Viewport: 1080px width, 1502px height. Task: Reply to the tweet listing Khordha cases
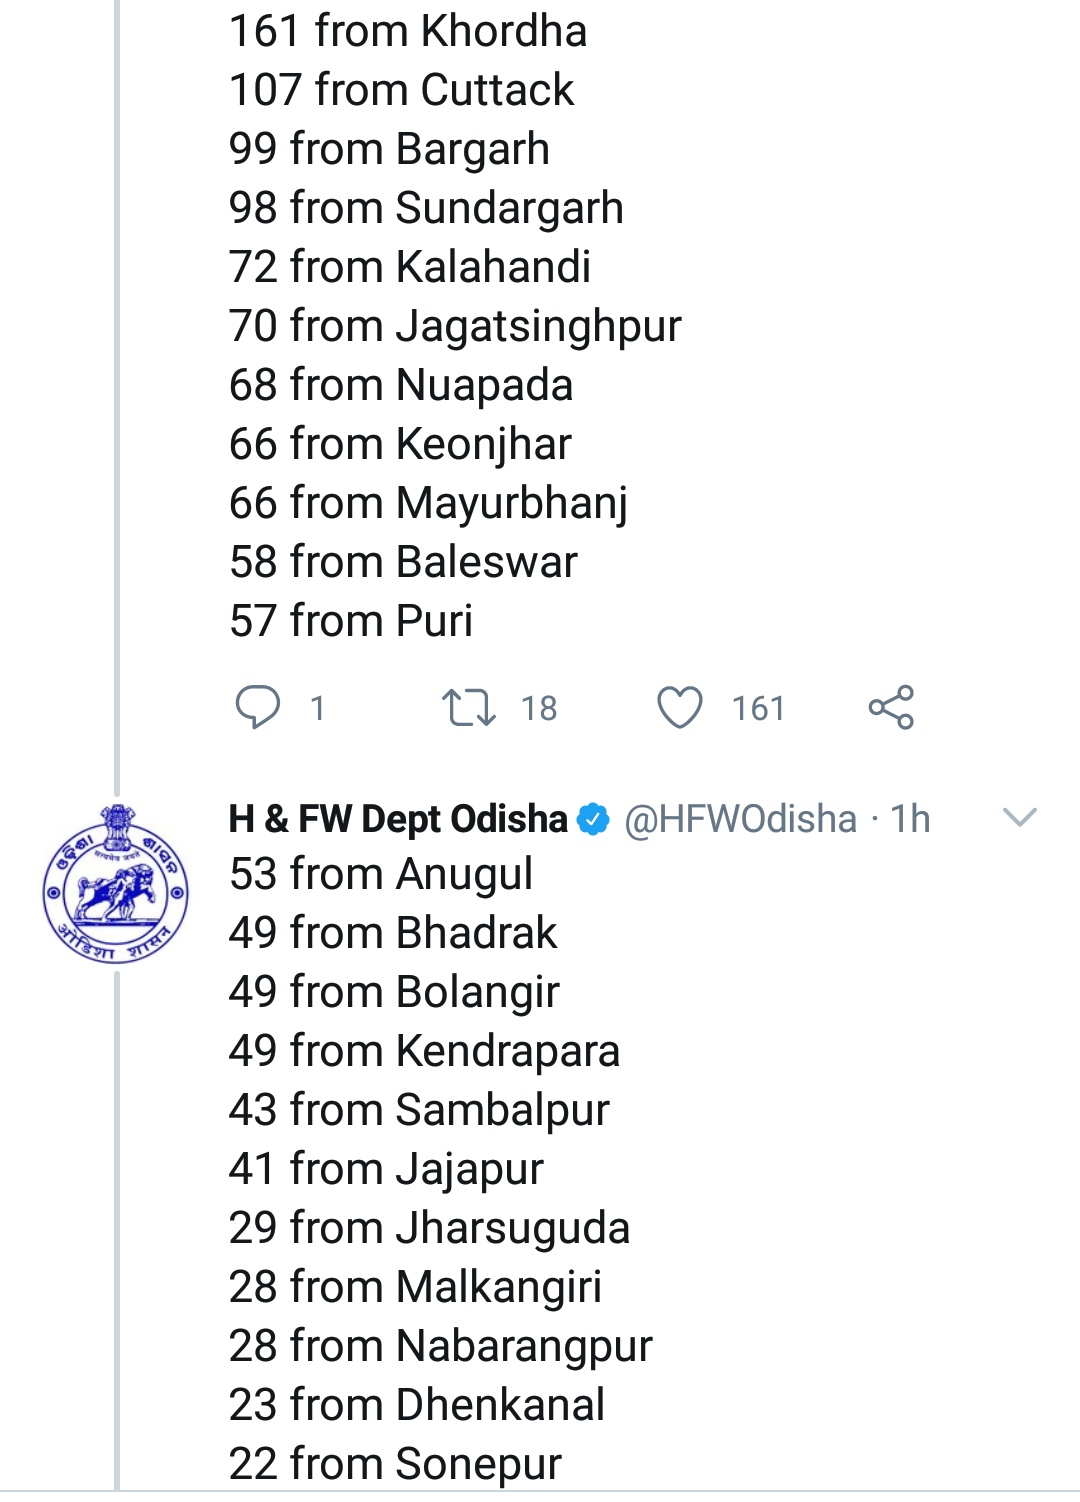(258, 707)
